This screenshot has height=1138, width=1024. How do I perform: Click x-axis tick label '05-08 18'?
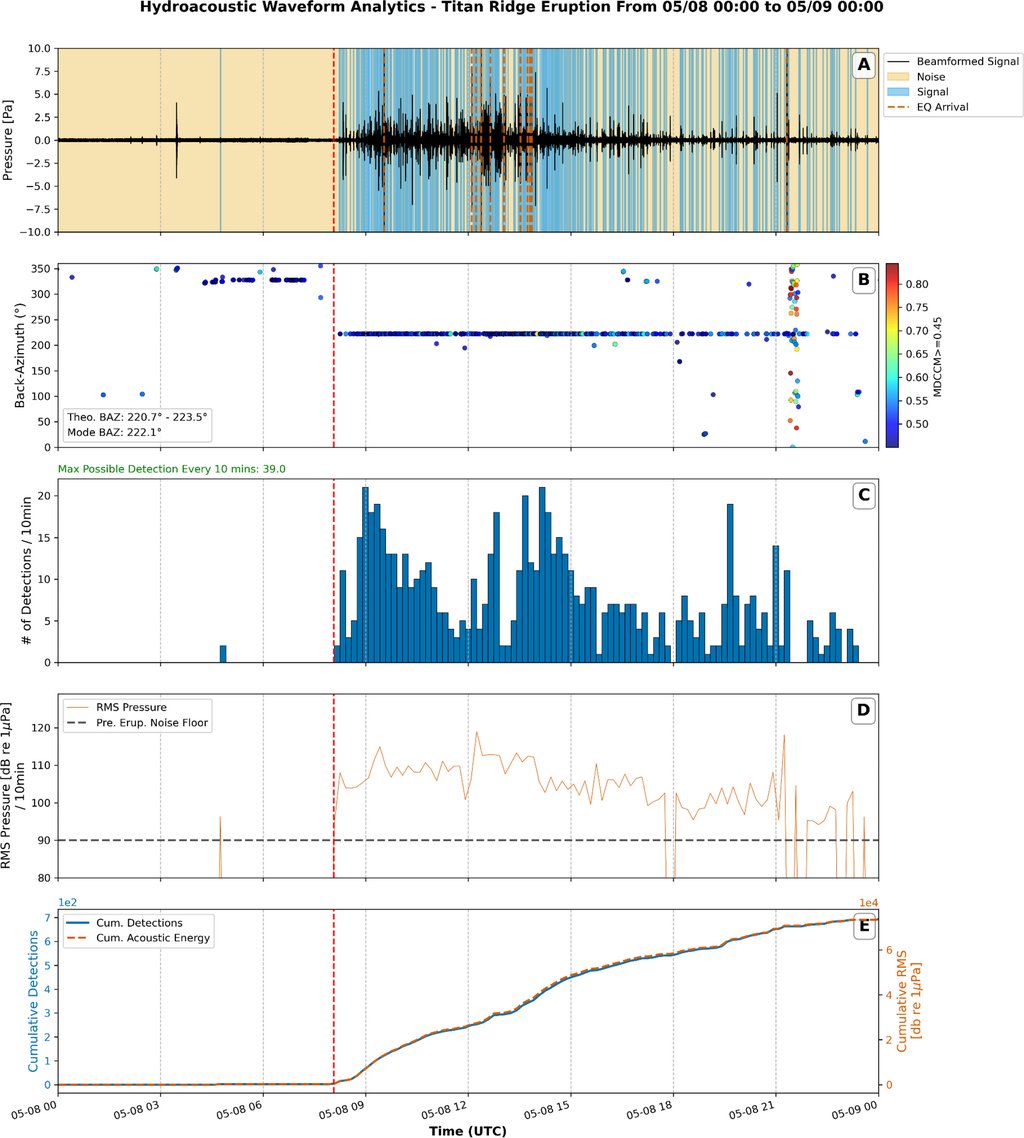(x=650, y=1110)
